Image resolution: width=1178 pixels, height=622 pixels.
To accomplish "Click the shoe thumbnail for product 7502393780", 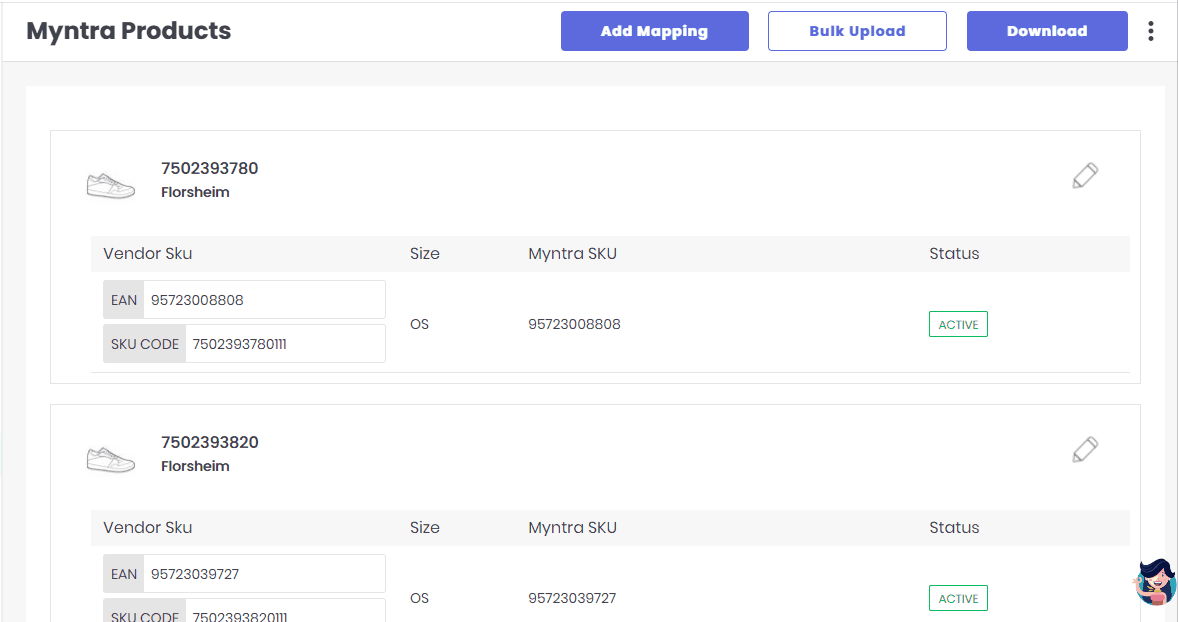I will point(110,184).
